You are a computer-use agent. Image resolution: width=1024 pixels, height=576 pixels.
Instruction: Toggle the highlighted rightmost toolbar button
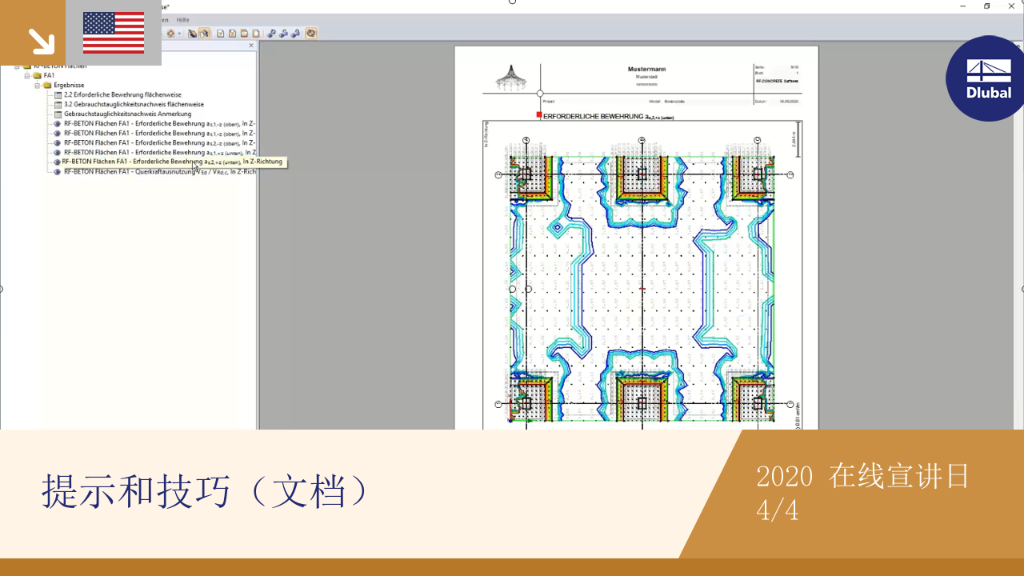click(311, 33)
